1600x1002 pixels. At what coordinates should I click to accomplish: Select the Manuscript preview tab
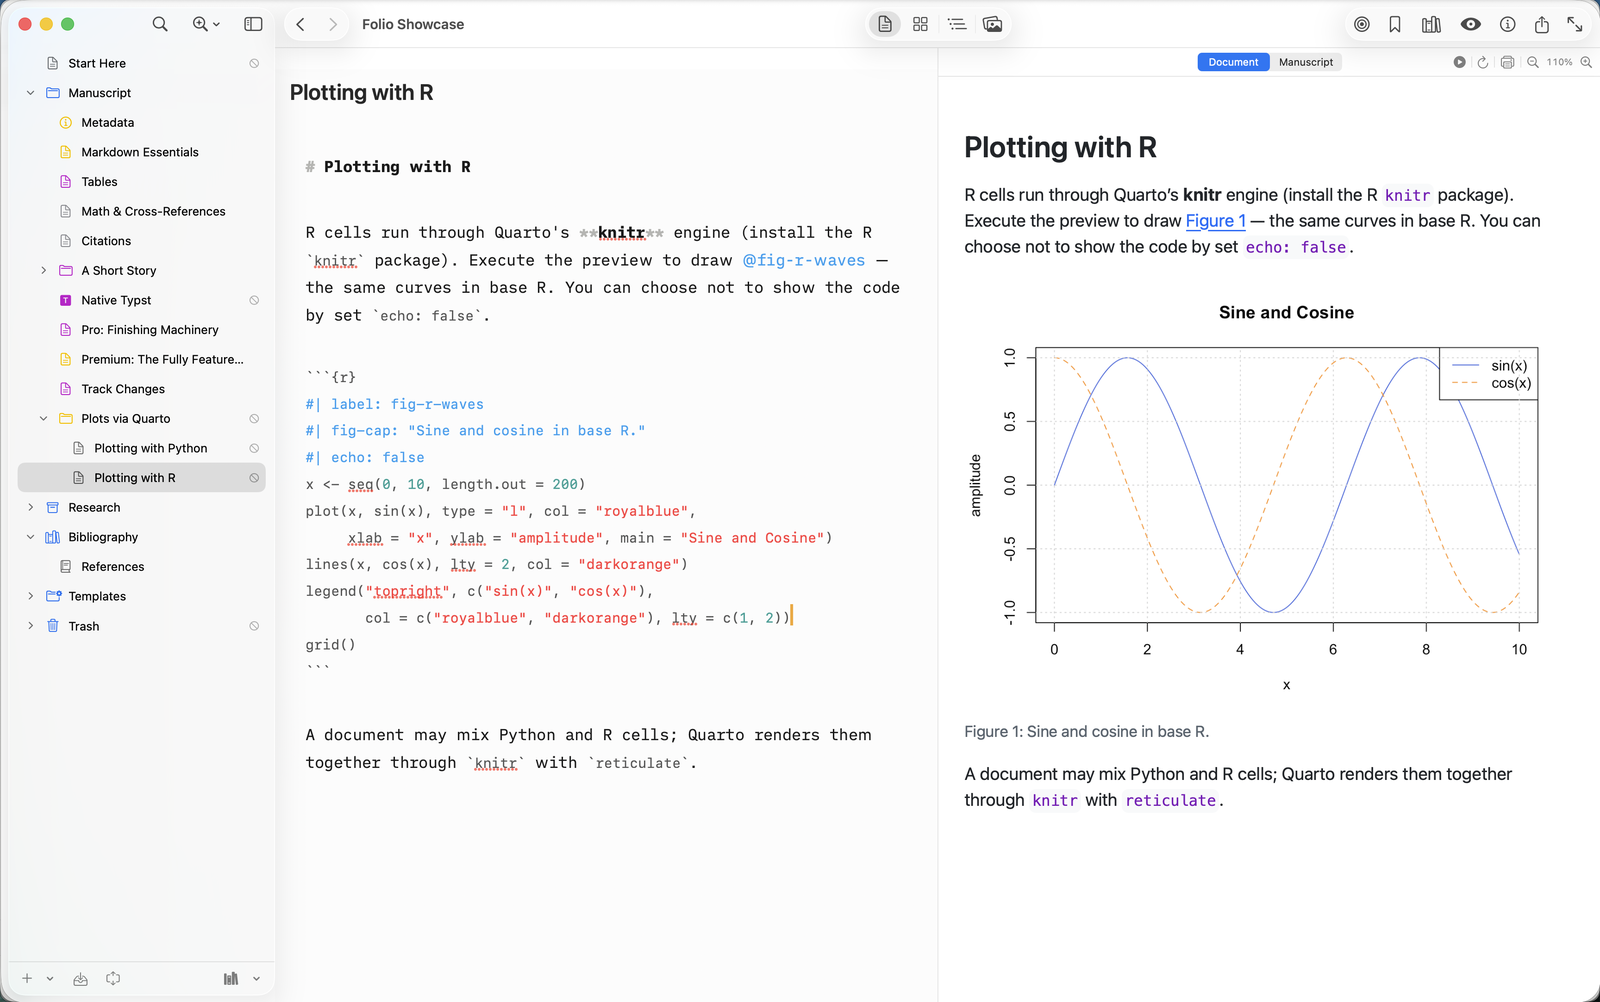(1306, 62)
